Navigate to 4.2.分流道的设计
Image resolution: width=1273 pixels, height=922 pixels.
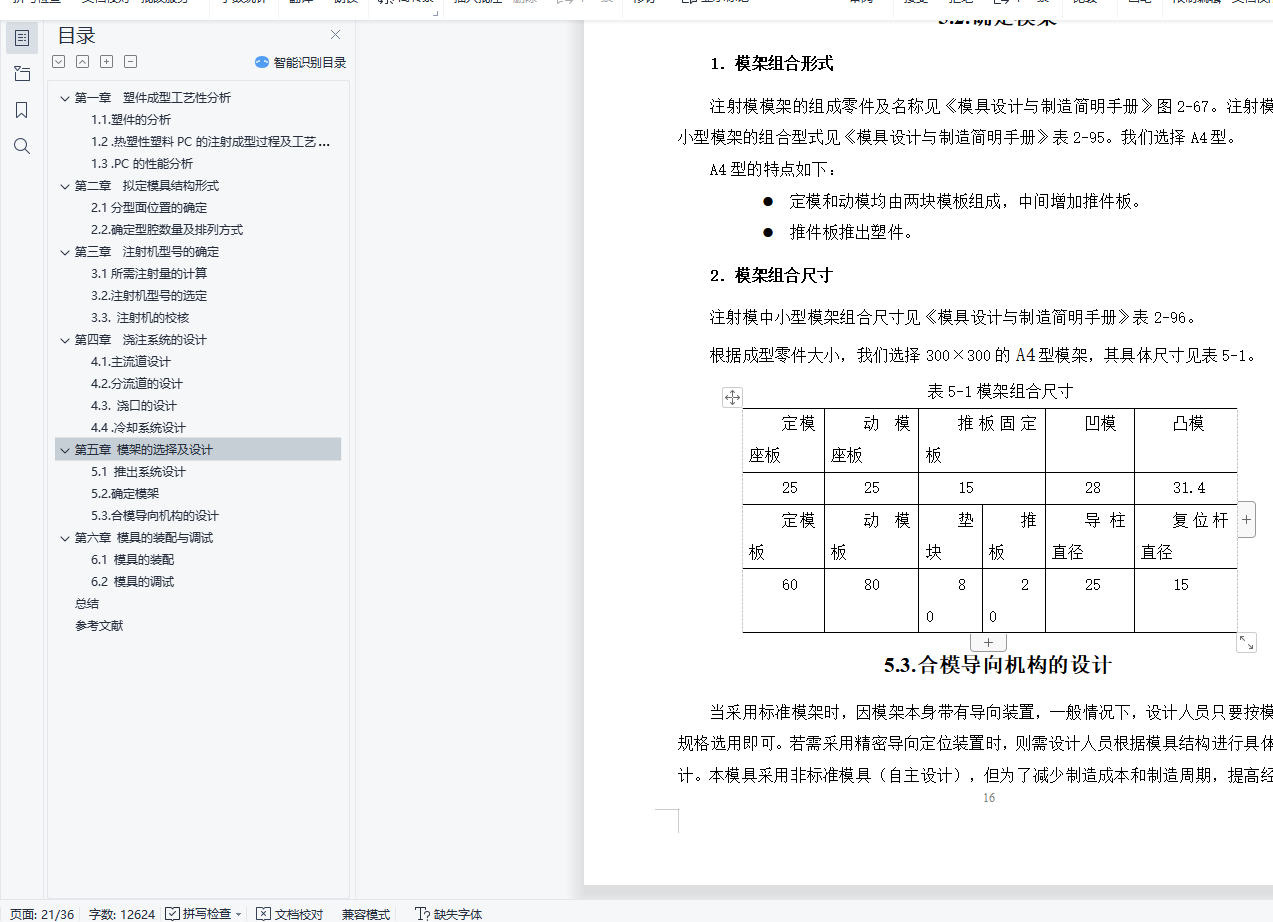137,383
